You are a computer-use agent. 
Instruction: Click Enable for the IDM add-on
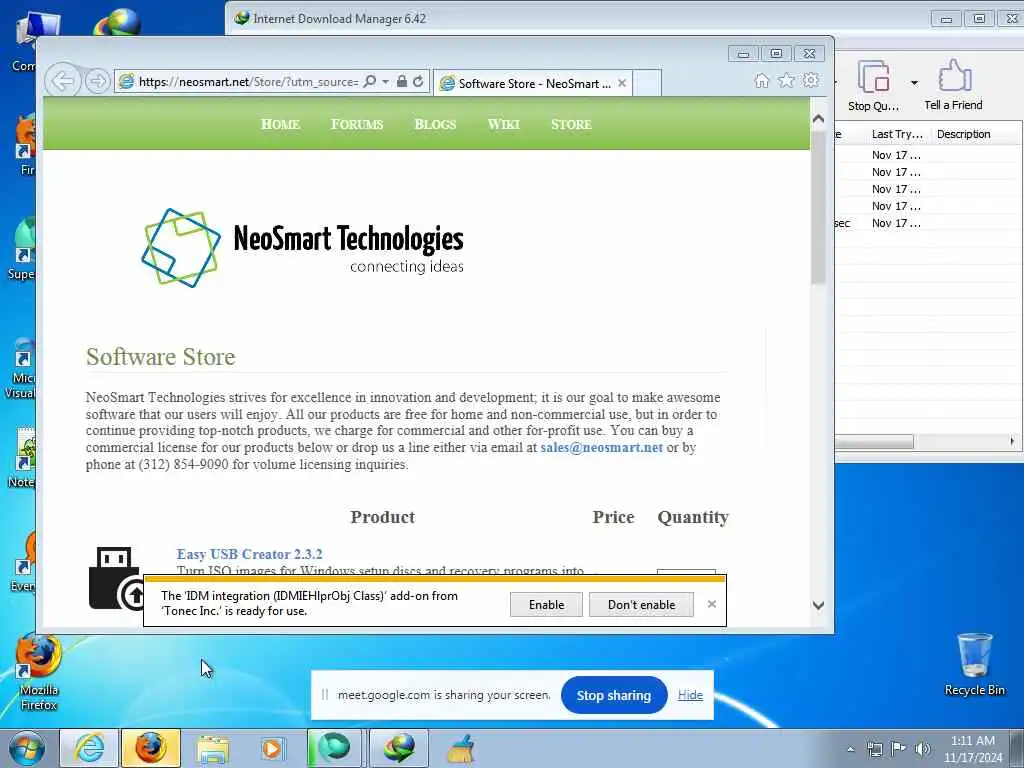pyautogui.click(x=546, y=605)
